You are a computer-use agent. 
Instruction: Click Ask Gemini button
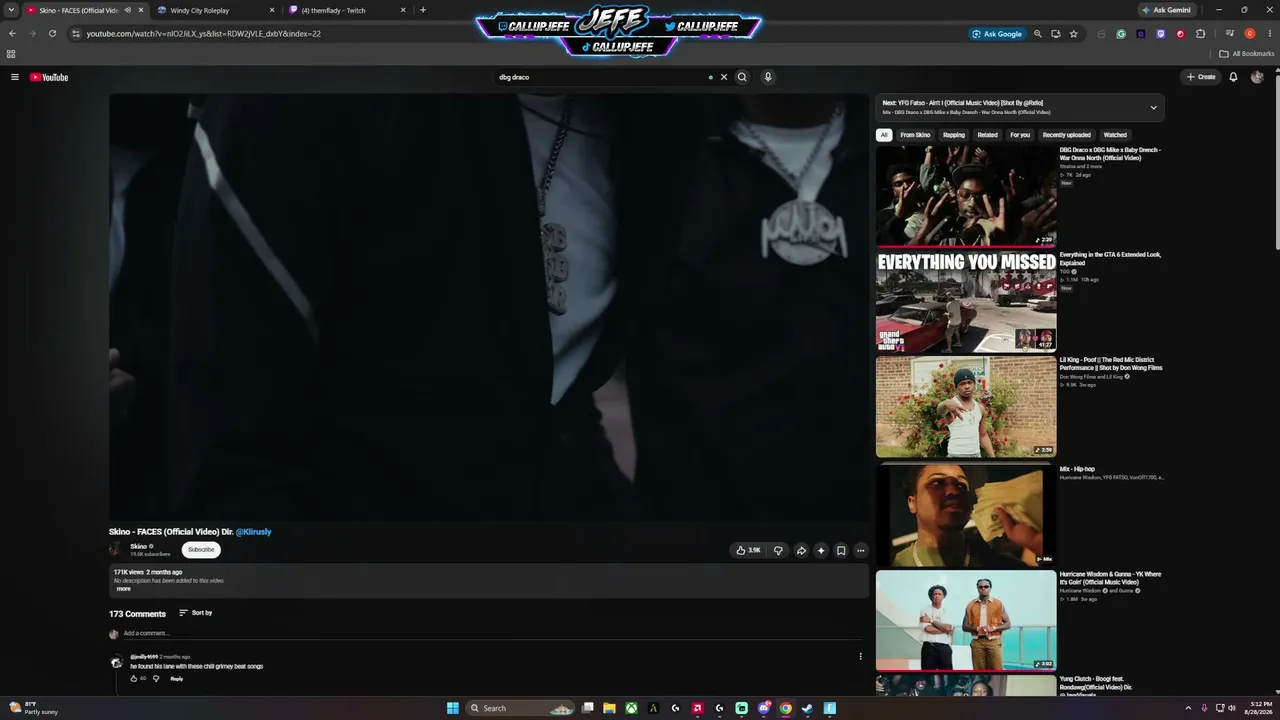pos(1166,10)
